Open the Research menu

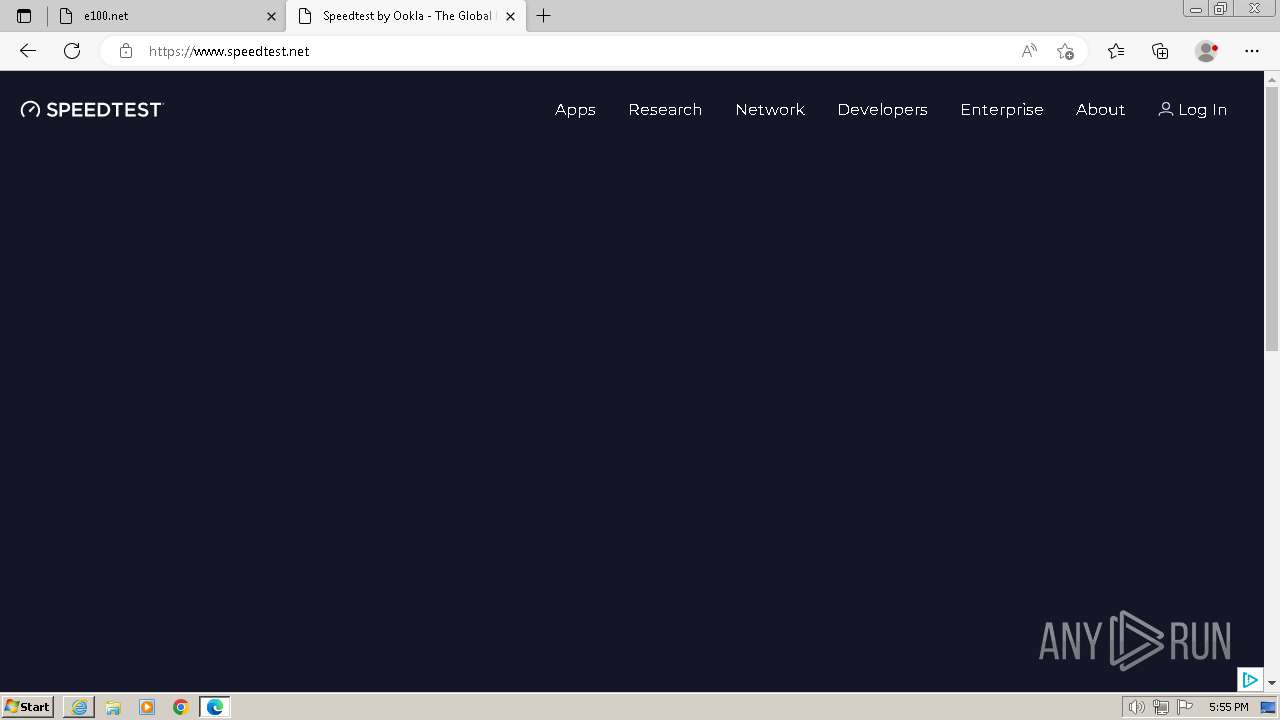(x=665, y=110)
